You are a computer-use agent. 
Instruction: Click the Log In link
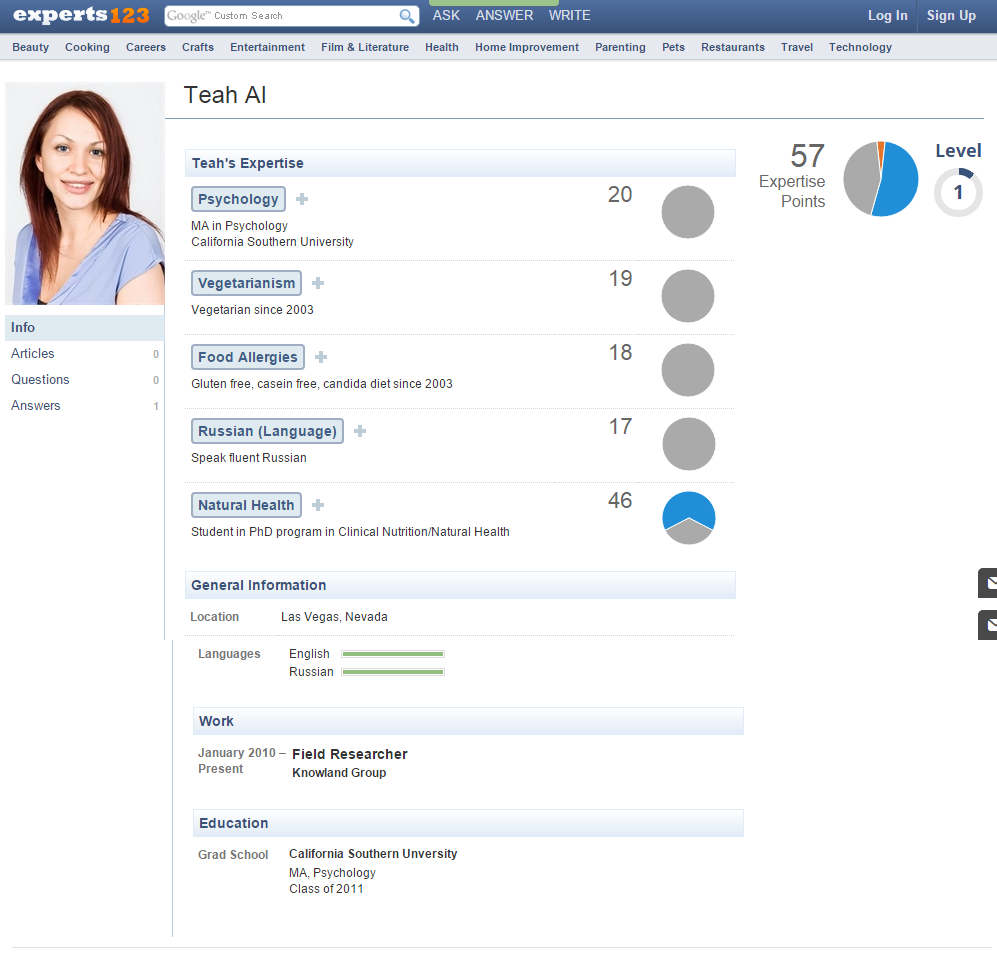(x=888, y=16)
